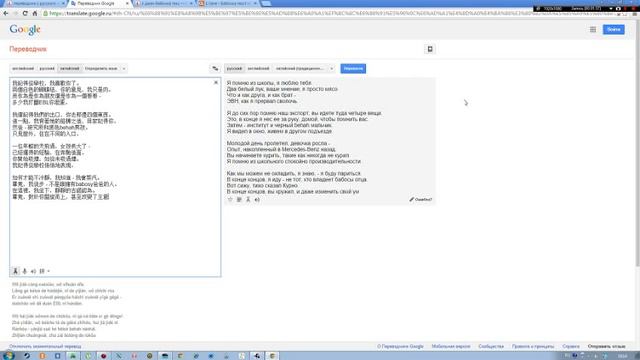Click the browser address bar URL

(327, 13)
